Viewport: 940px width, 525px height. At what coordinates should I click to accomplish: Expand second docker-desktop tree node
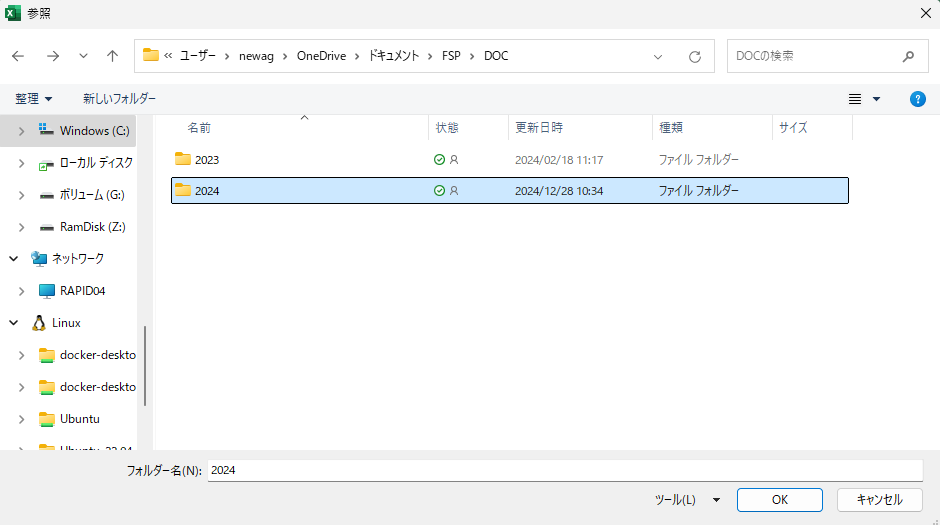(x=21, y=387)
